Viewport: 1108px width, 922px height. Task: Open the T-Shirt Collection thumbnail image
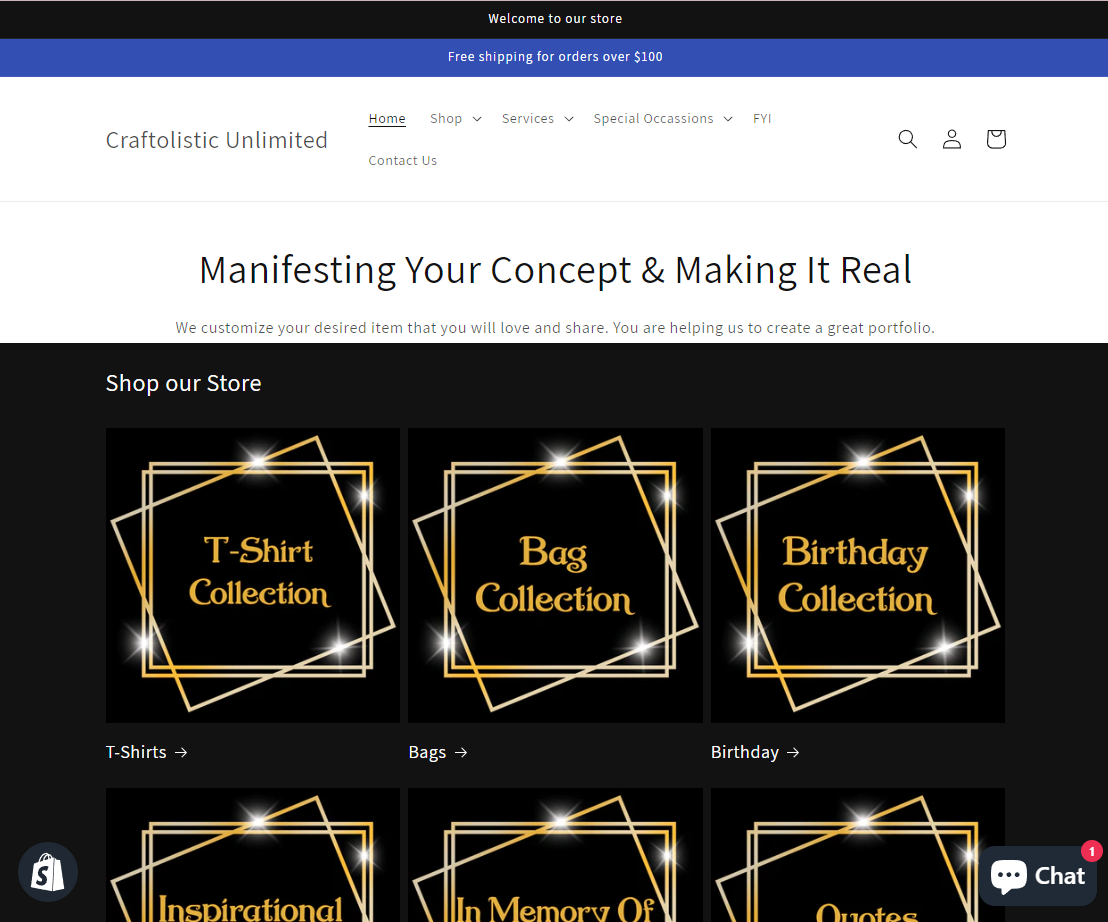[252, 575]
